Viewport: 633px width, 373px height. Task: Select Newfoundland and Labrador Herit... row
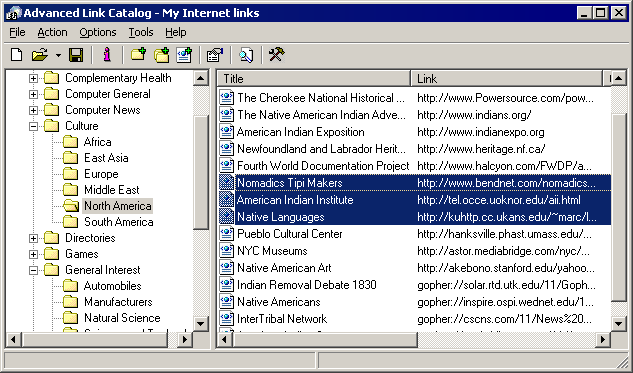[415, 149]
